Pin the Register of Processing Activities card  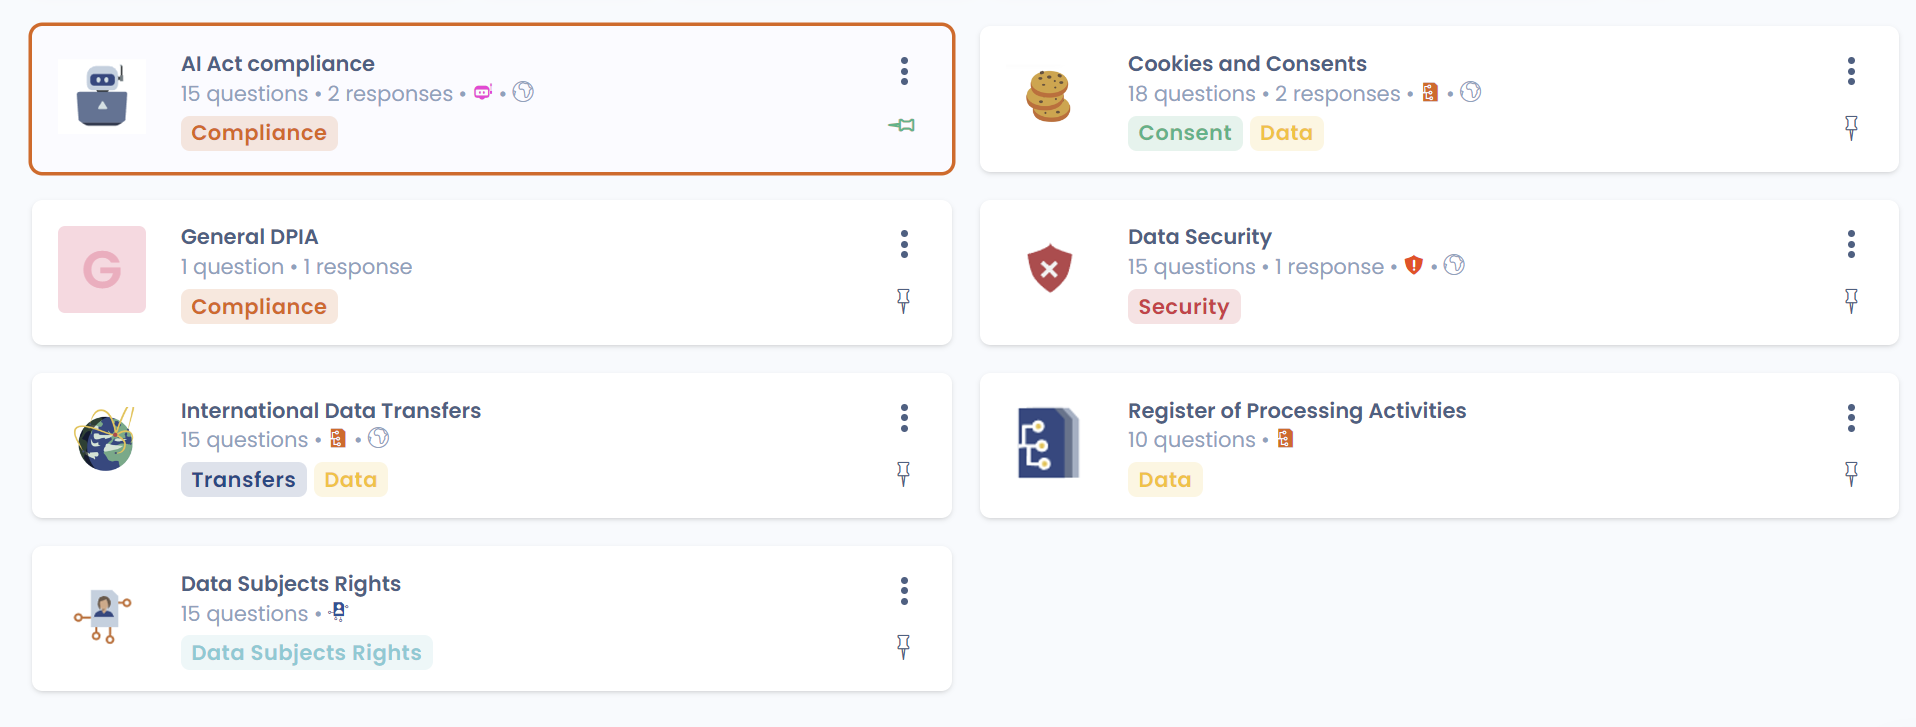click(1851, 473)
